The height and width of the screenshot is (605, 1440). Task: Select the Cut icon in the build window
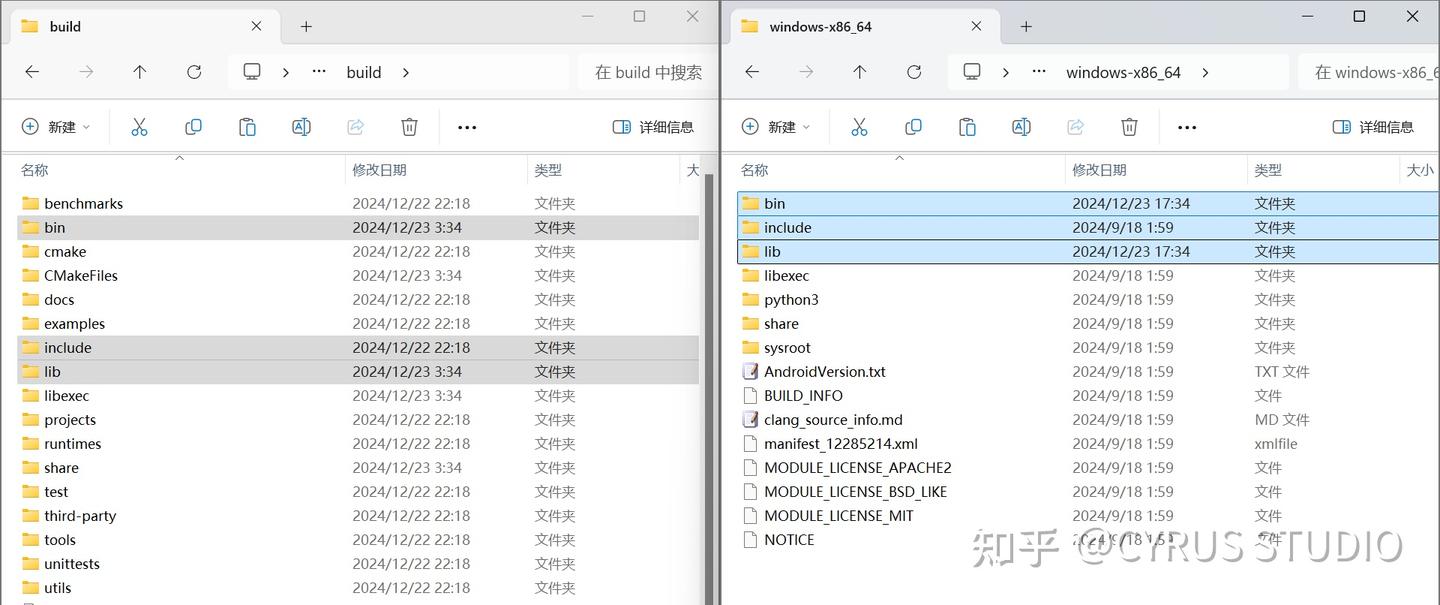click(139, 127)
